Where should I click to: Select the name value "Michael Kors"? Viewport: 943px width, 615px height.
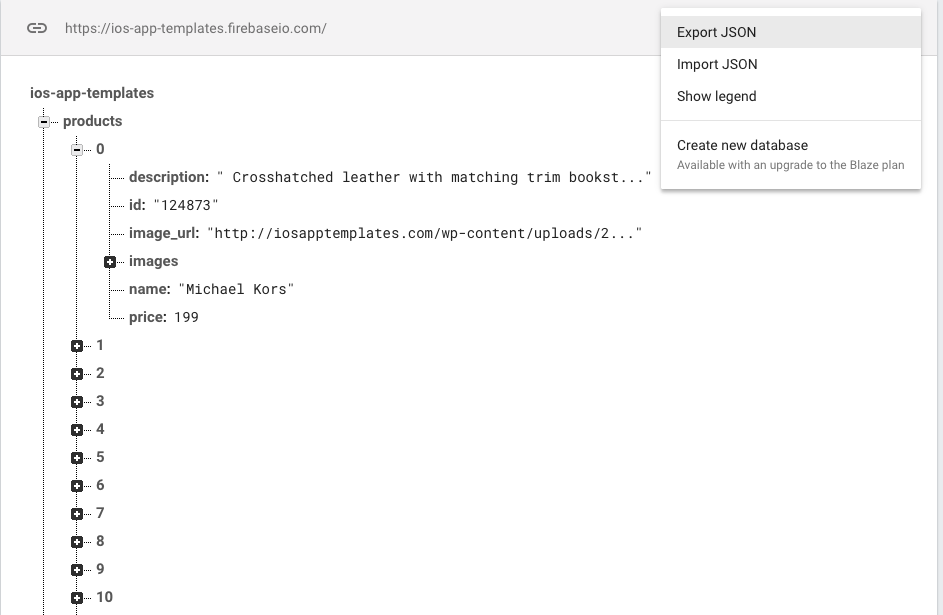tap(236, 289)
